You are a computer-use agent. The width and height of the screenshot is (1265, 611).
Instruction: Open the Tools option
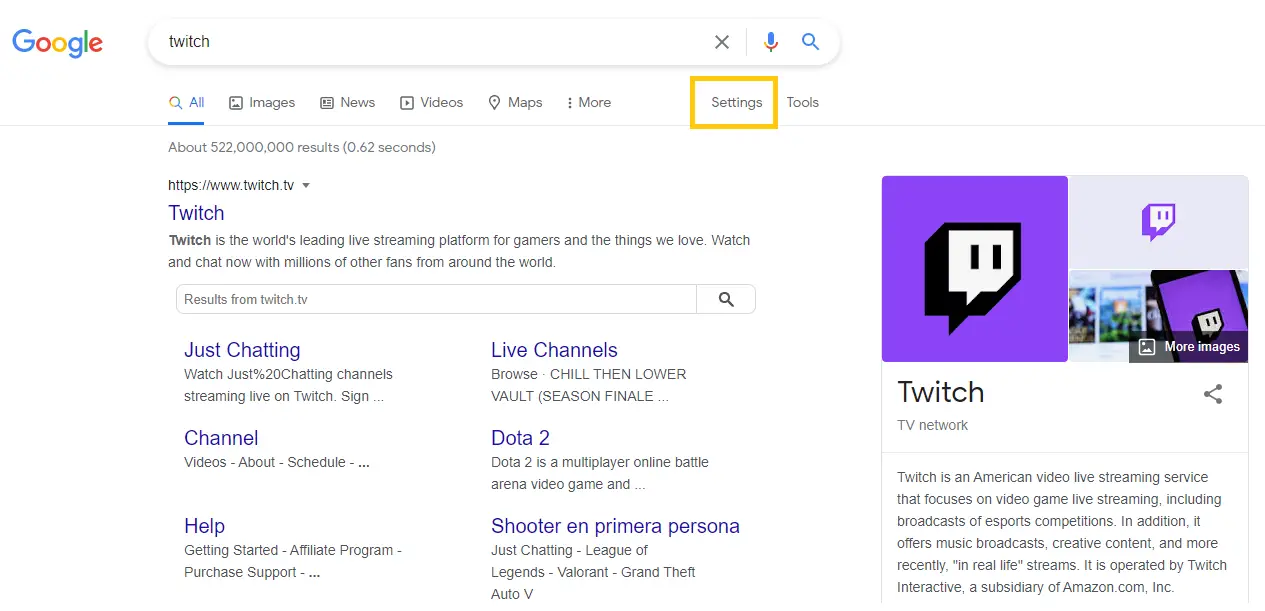click(802, 102)
